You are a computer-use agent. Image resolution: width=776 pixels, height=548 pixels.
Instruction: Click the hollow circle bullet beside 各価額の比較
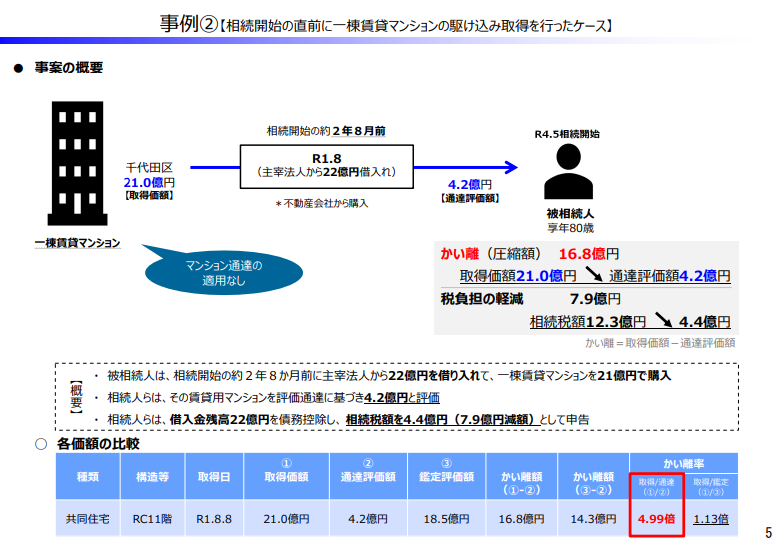[x=41, y=442]
